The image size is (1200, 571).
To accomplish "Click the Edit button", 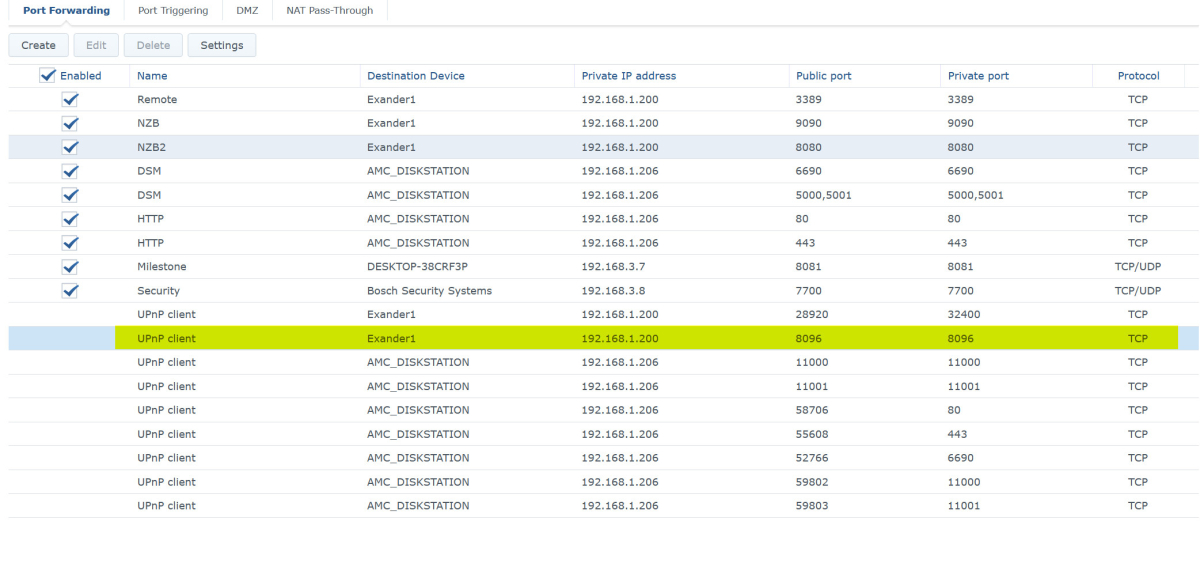I will pyautogui.click(x=96, y=45).
